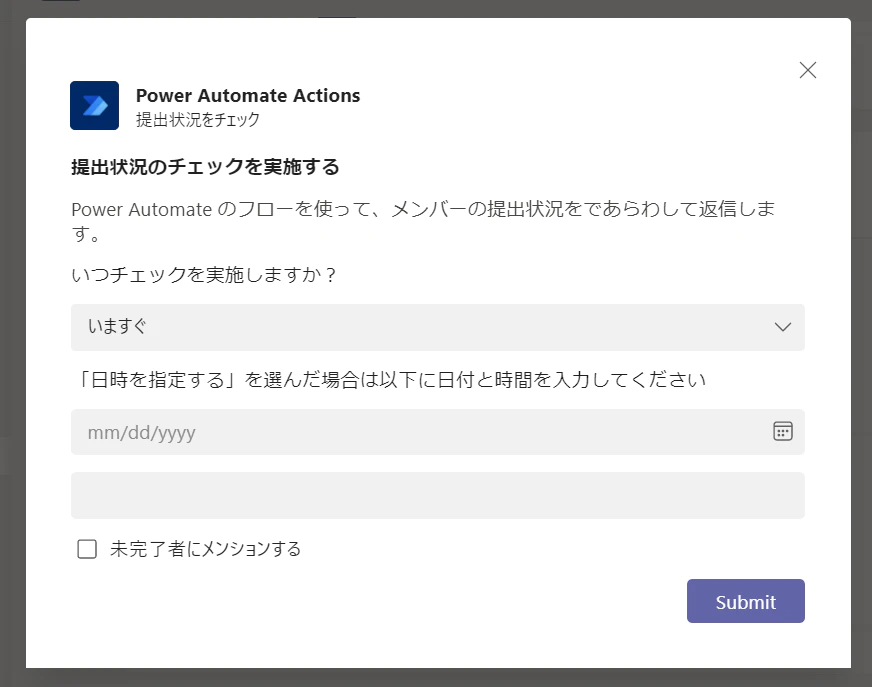Click the Power Automate Actions title

[248, 96]
